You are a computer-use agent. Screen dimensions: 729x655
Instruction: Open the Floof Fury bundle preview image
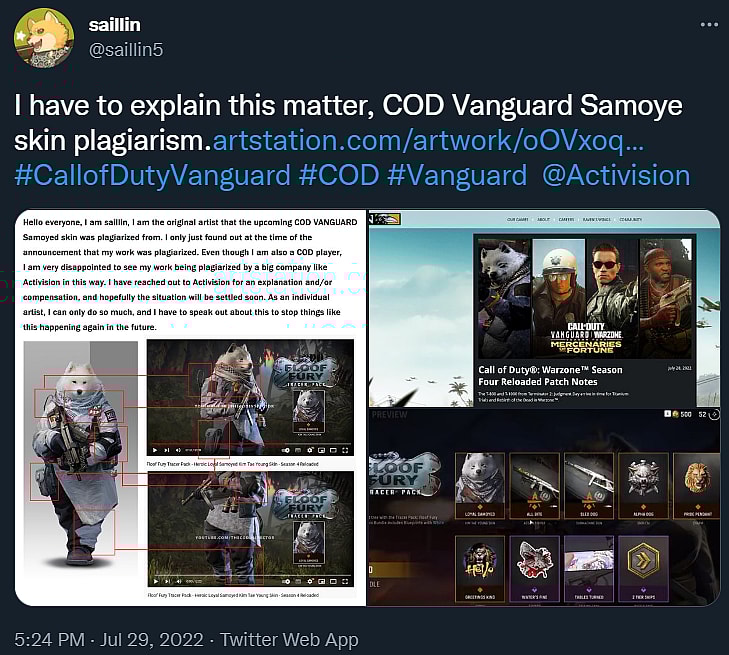tap(544, 507)
